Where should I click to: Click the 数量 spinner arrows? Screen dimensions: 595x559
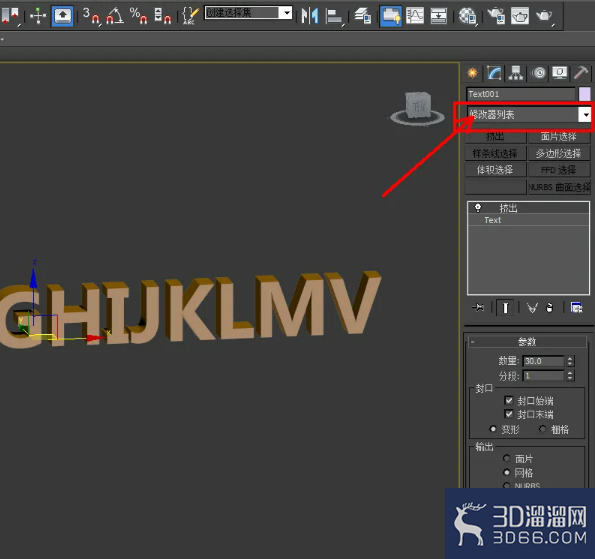570,361
